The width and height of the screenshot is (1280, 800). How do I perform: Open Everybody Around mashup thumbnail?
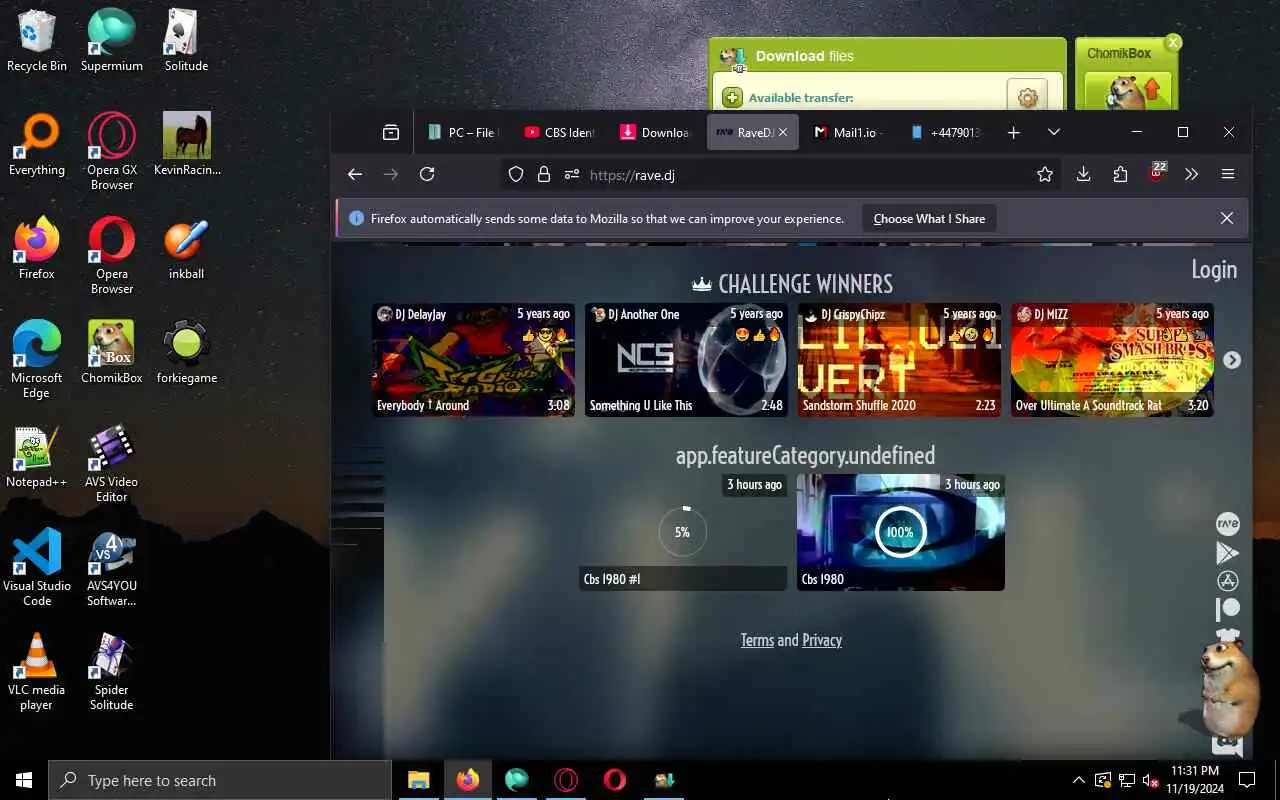(x=473, y=360)
